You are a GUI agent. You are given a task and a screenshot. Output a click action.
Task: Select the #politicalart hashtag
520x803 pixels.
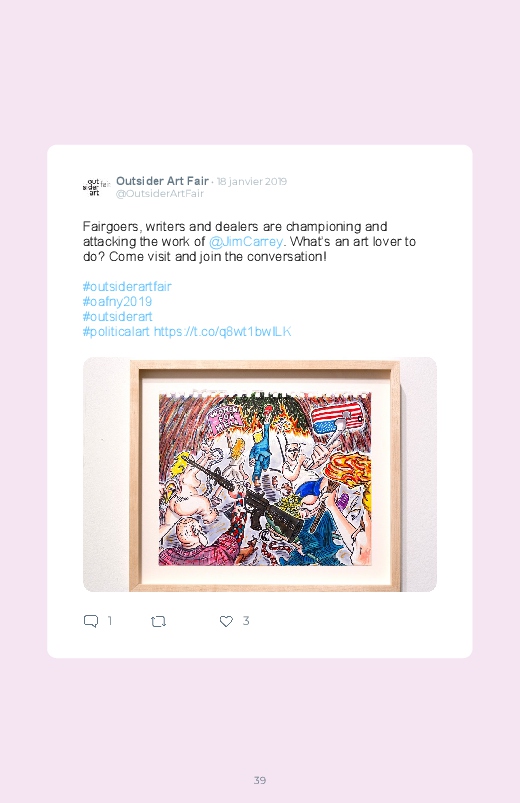pos(116,331)
